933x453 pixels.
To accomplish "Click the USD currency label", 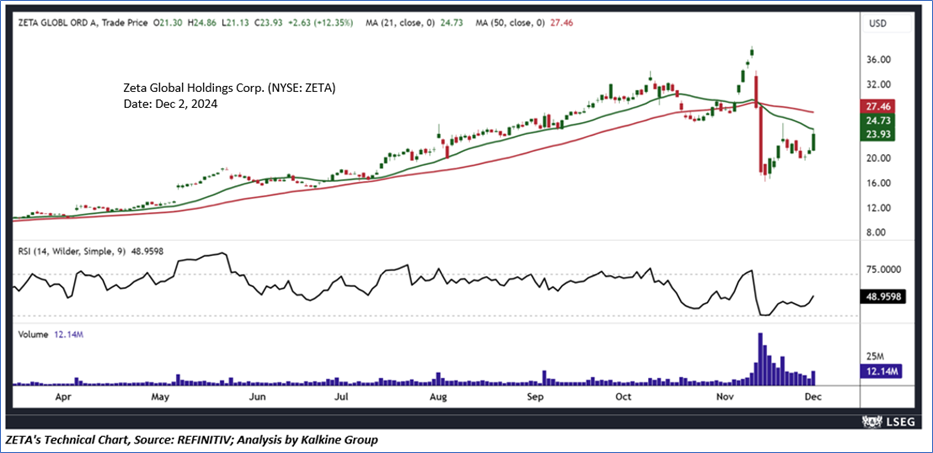I will tap(878, 24).
